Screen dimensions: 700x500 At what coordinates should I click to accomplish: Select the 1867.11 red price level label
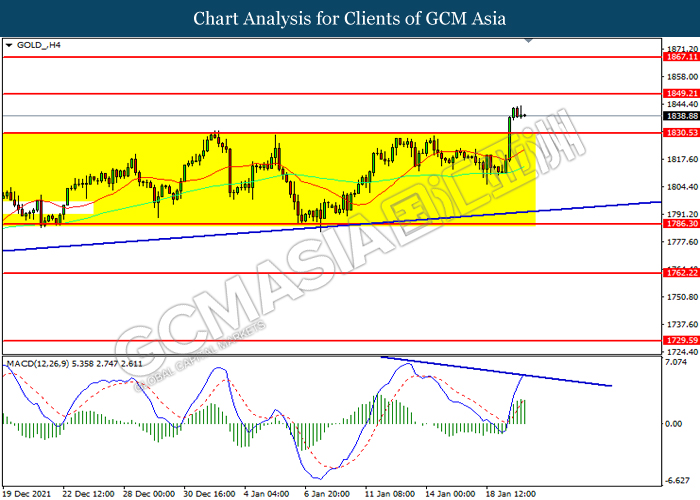click(681, 57)
